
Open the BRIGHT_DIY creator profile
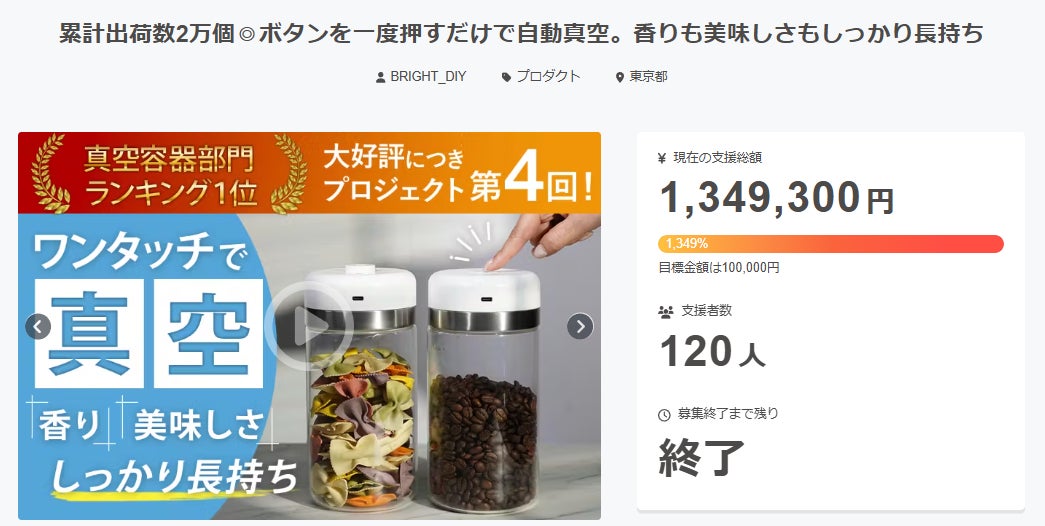pyautogui.click(x=428, y=77)
